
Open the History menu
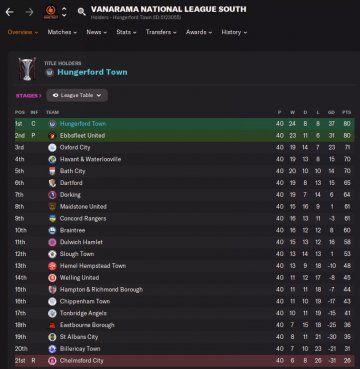pos(234,32)
